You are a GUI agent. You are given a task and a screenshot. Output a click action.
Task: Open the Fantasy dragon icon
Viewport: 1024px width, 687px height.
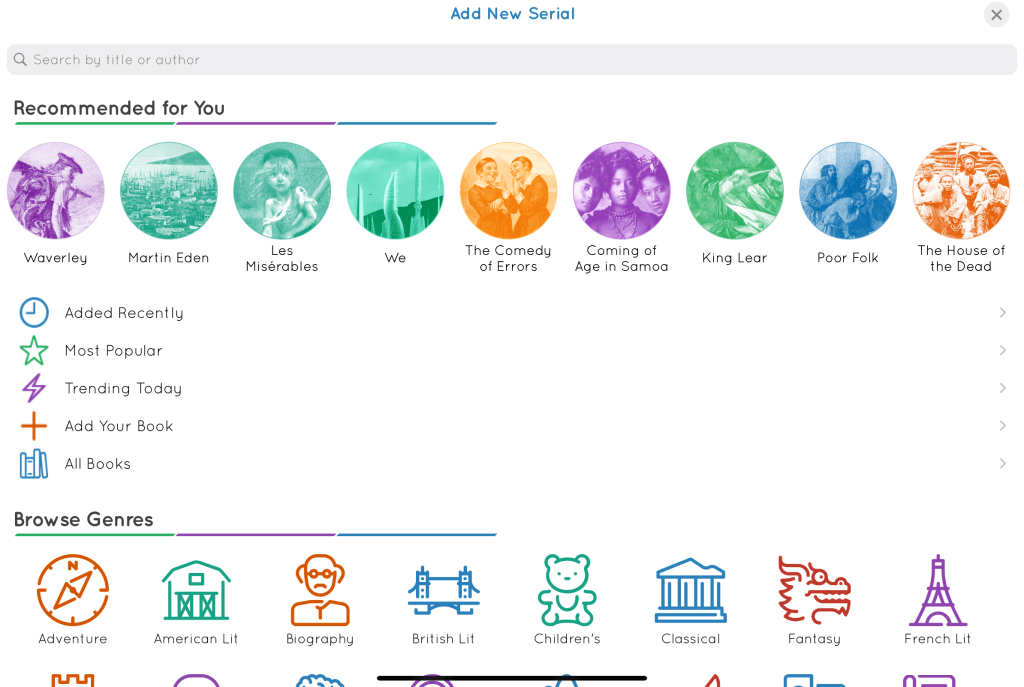tap(814, 590)
